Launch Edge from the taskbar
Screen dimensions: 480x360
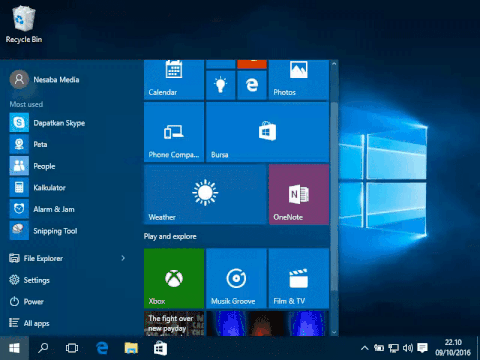(x=102, y=348)
